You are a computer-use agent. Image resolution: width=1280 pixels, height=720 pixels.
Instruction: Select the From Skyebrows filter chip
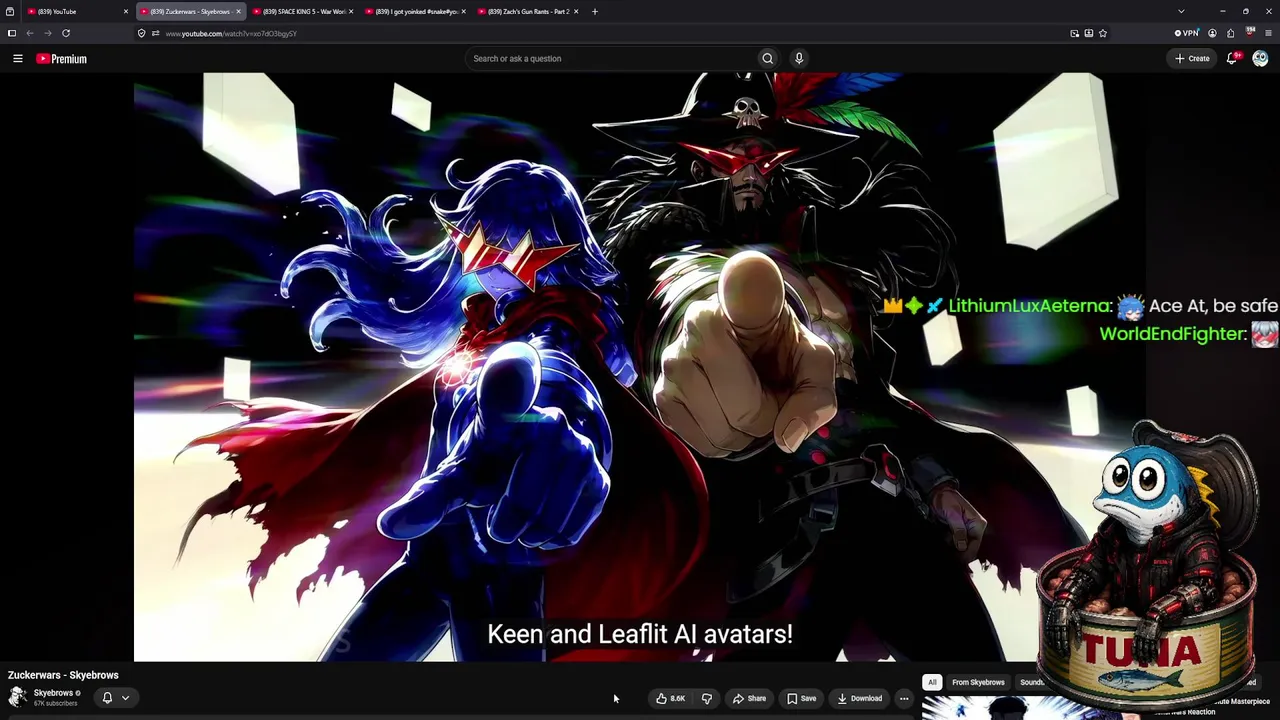point(978,683)
